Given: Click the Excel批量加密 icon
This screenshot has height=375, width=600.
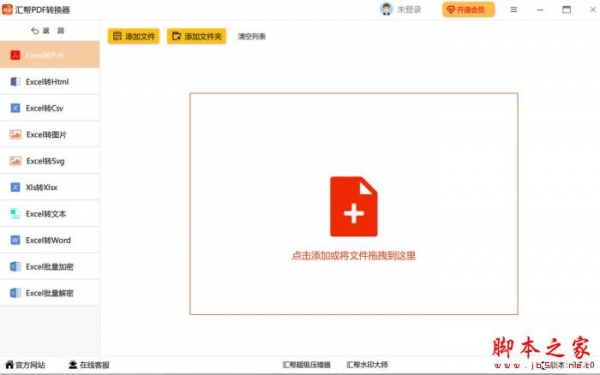Looking at the screenshot, I should click(x=15, y=266).
